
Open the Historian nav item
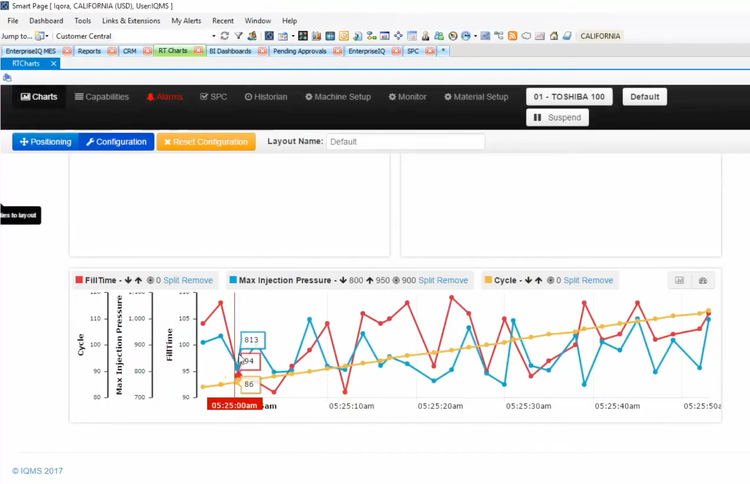pyautogui.click(x=266, y=97)
